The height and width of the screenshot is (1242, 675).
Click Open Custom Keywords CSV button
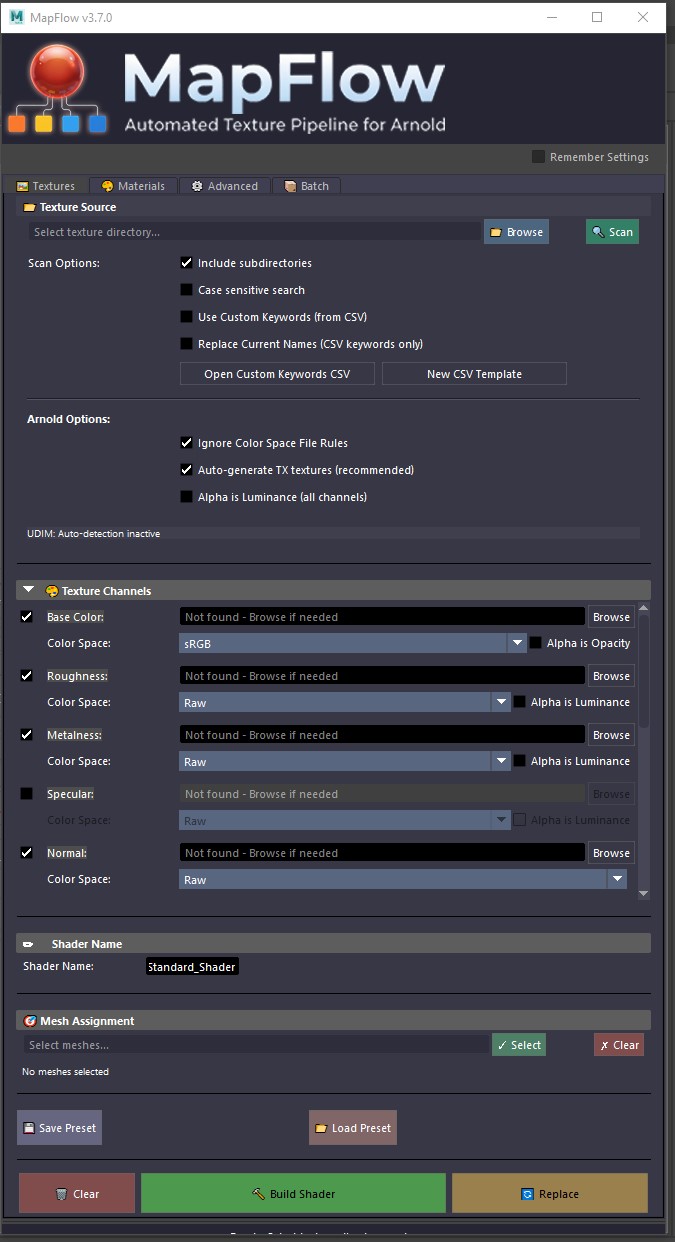pos(277,374)
